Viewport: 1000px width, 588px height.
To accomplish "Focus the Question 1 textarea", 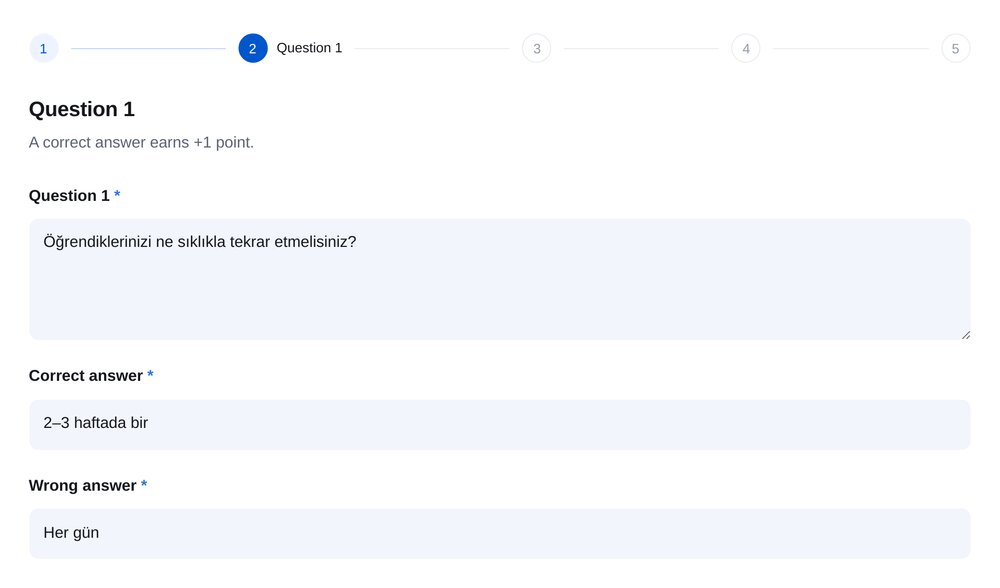I will tap(499, 279).
